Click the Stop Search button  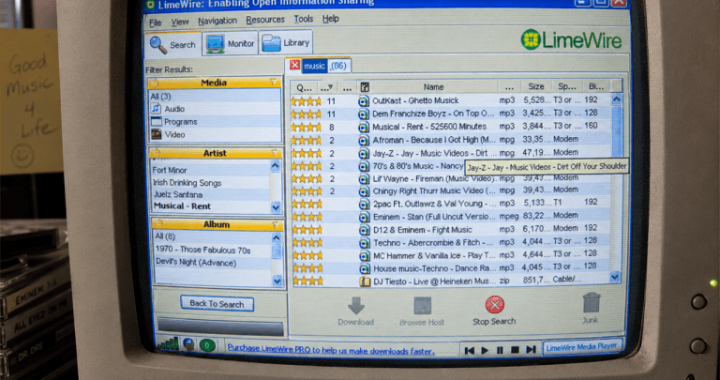[494, 311]
